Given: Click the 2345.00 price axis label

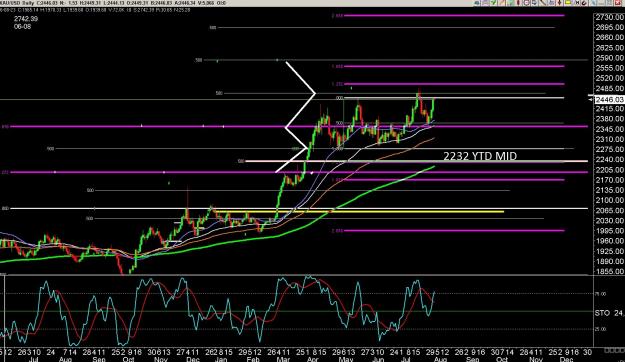Looking at the screenshot, I should click(x=609, y=129).
